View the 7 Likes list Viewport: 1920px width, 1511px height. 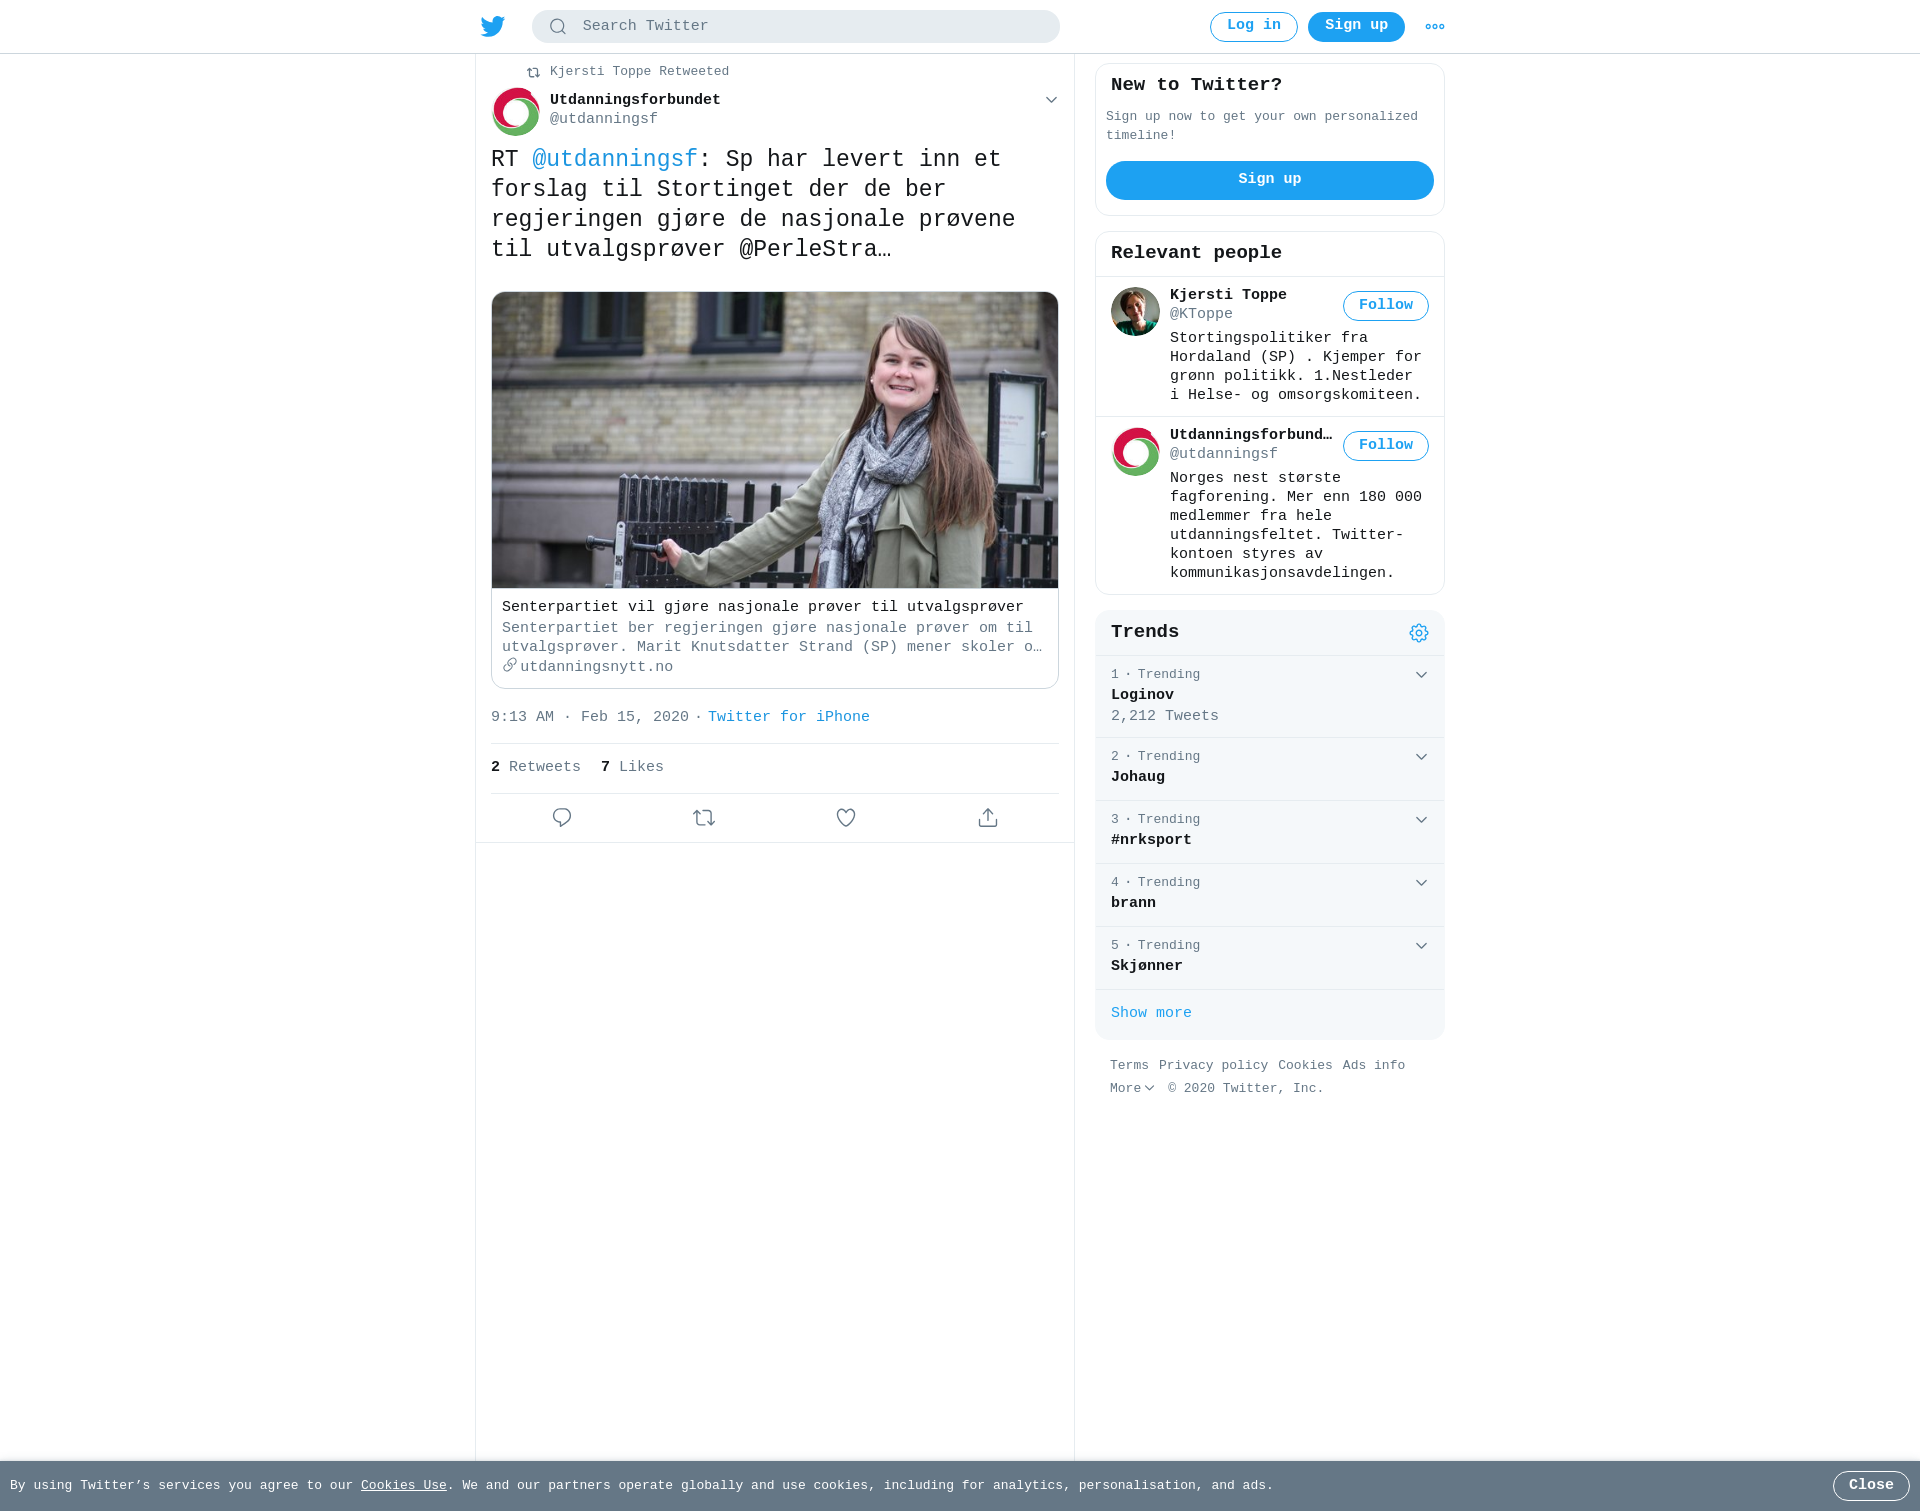click(x=632, y=767)
